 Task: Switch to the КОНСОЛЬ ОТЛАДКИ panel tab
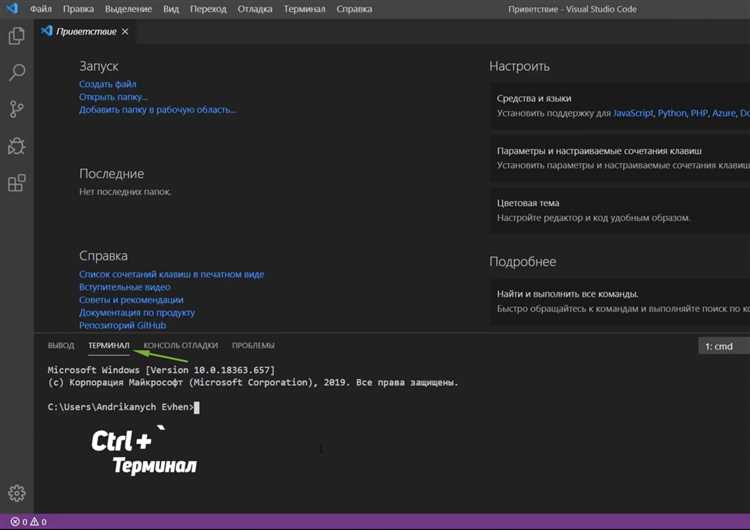181,345
